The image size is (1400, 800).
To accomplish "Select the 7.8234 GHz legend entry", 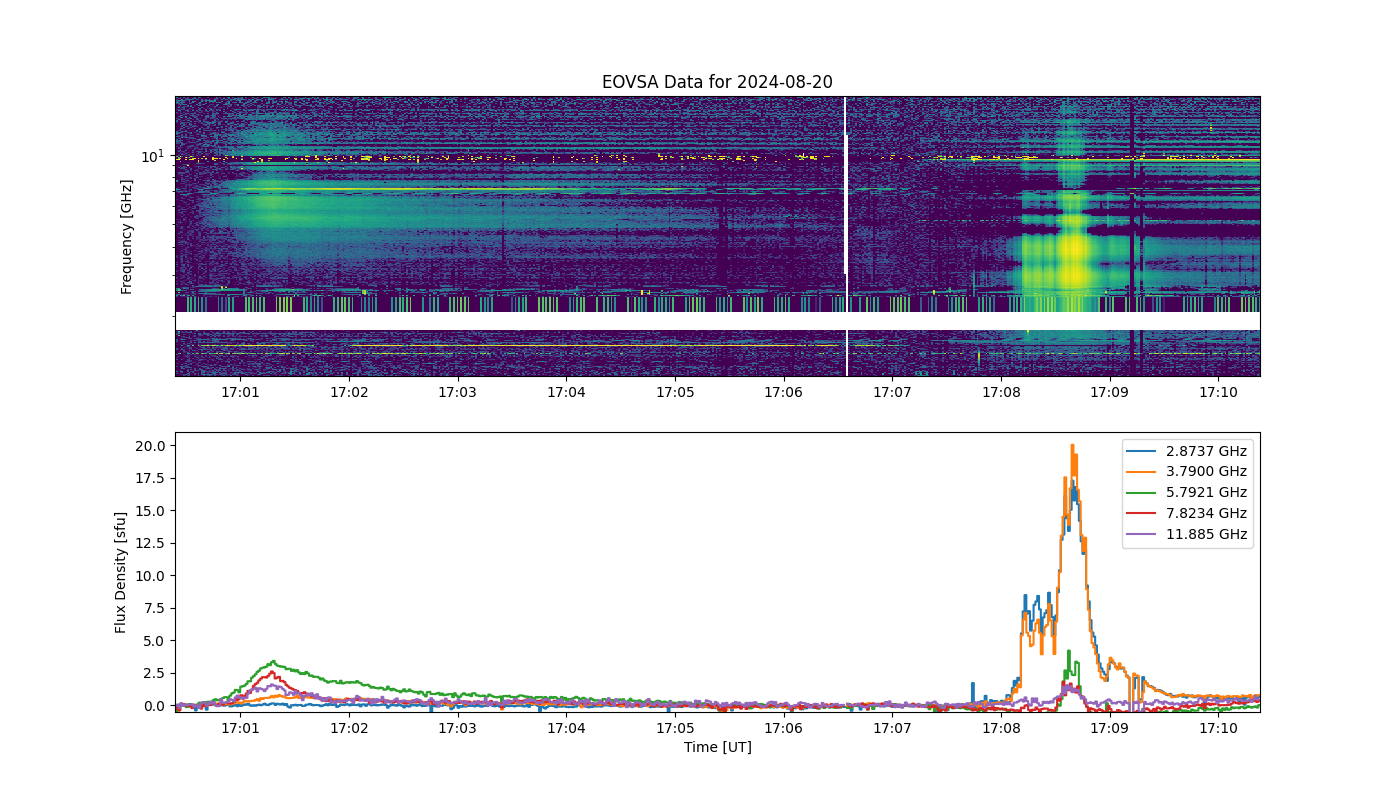I will point(1188,514).
